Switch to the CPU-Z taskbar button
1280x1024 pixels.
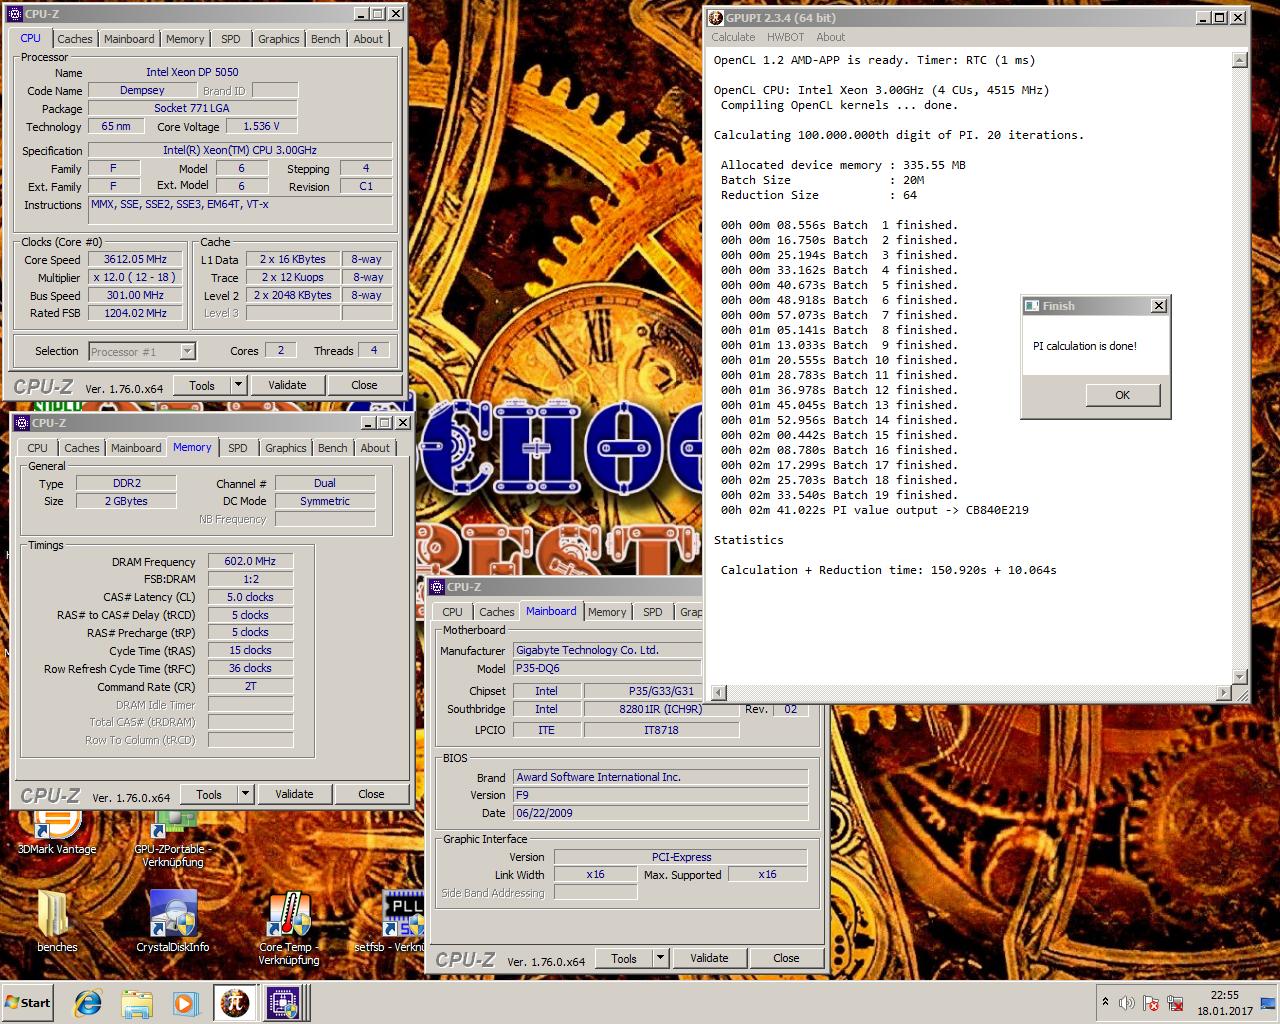(282, 1003)
